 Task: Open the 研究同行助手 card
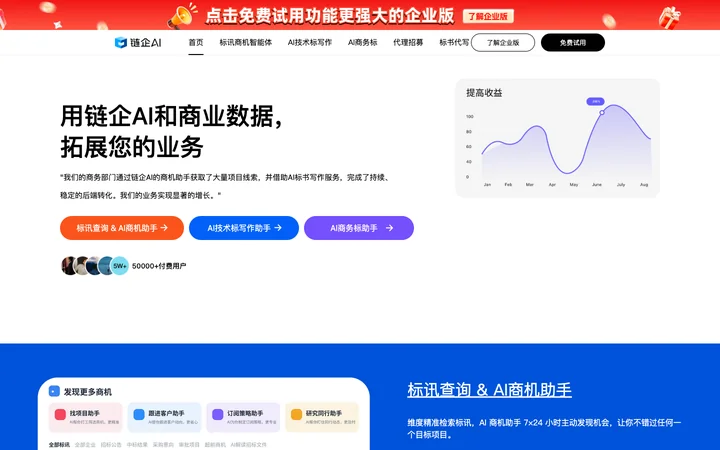[322, 417]
